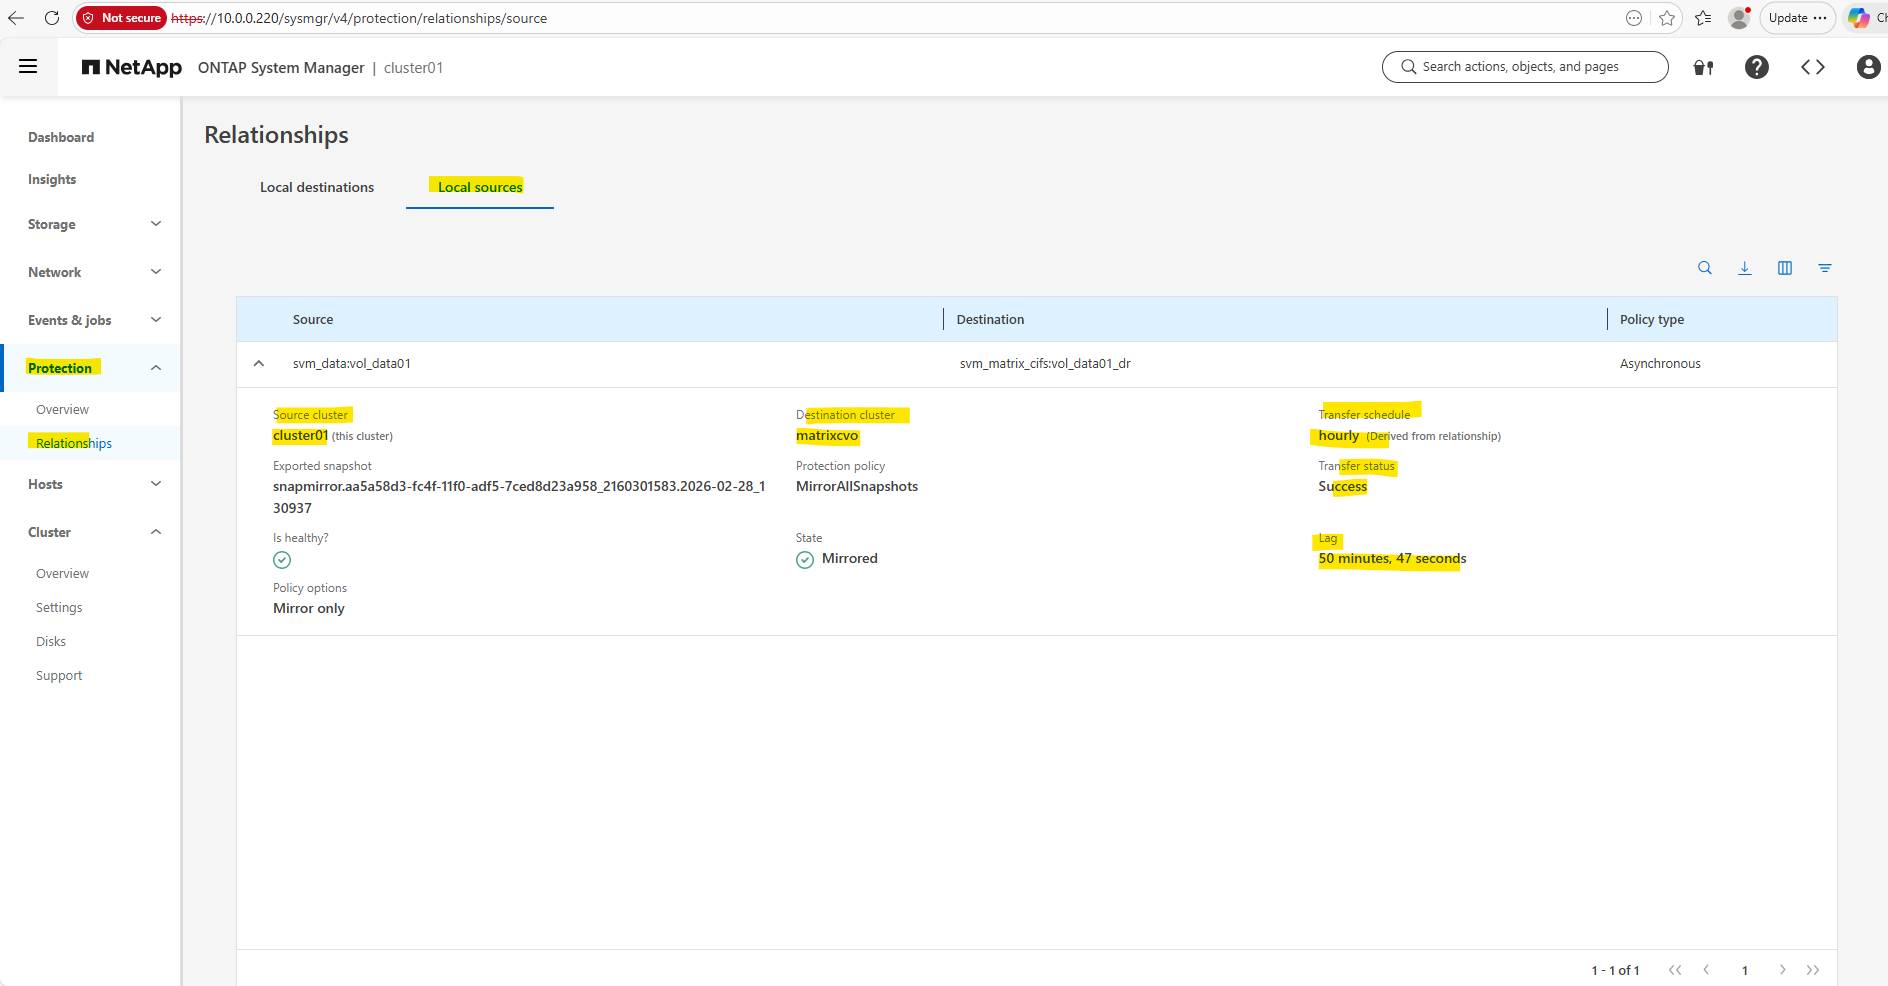Click the Mirror only policy options value
Image resolution: width=1888 pixels, height=986 pixels.
click(x=309, y=609)
